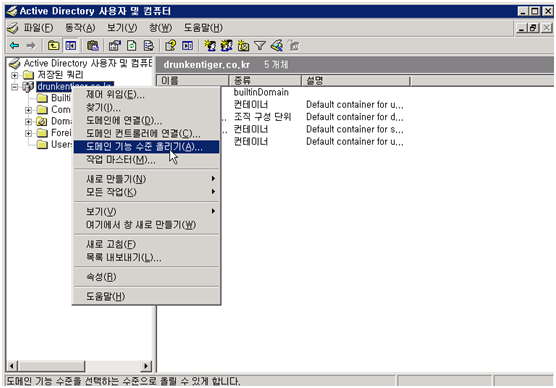
Task: Expand the Domain Controllers tree node
Action: coord(28,122)
